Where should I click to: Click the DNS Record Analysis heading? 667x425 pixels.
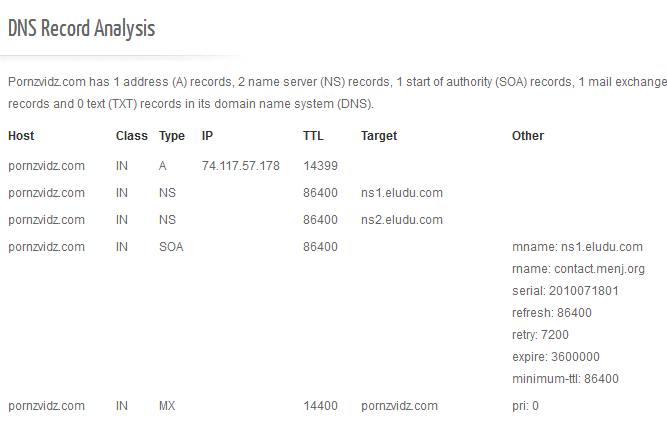point(81,28)
